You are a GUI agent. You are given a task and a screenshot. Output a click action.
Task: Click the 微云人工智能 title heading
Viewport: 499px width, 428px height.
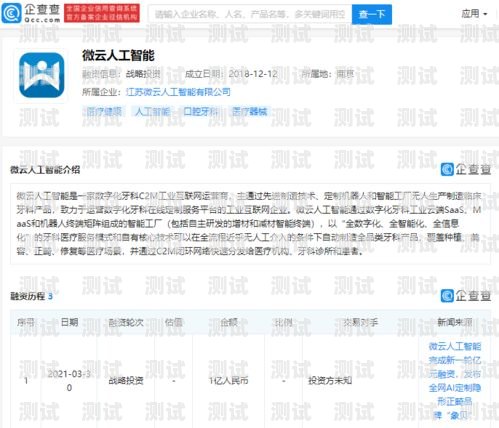tap(118, 55)
